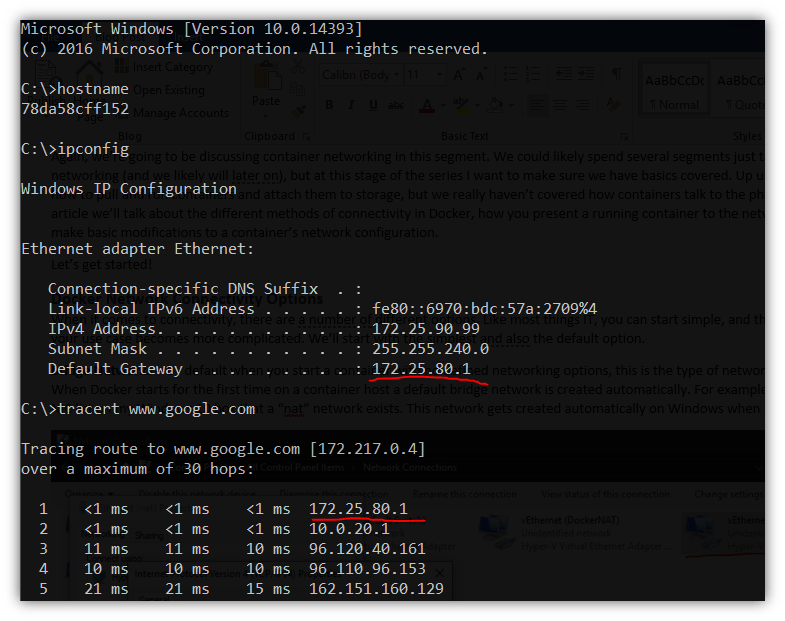Click Diagnose this connection

pos(334,494)
